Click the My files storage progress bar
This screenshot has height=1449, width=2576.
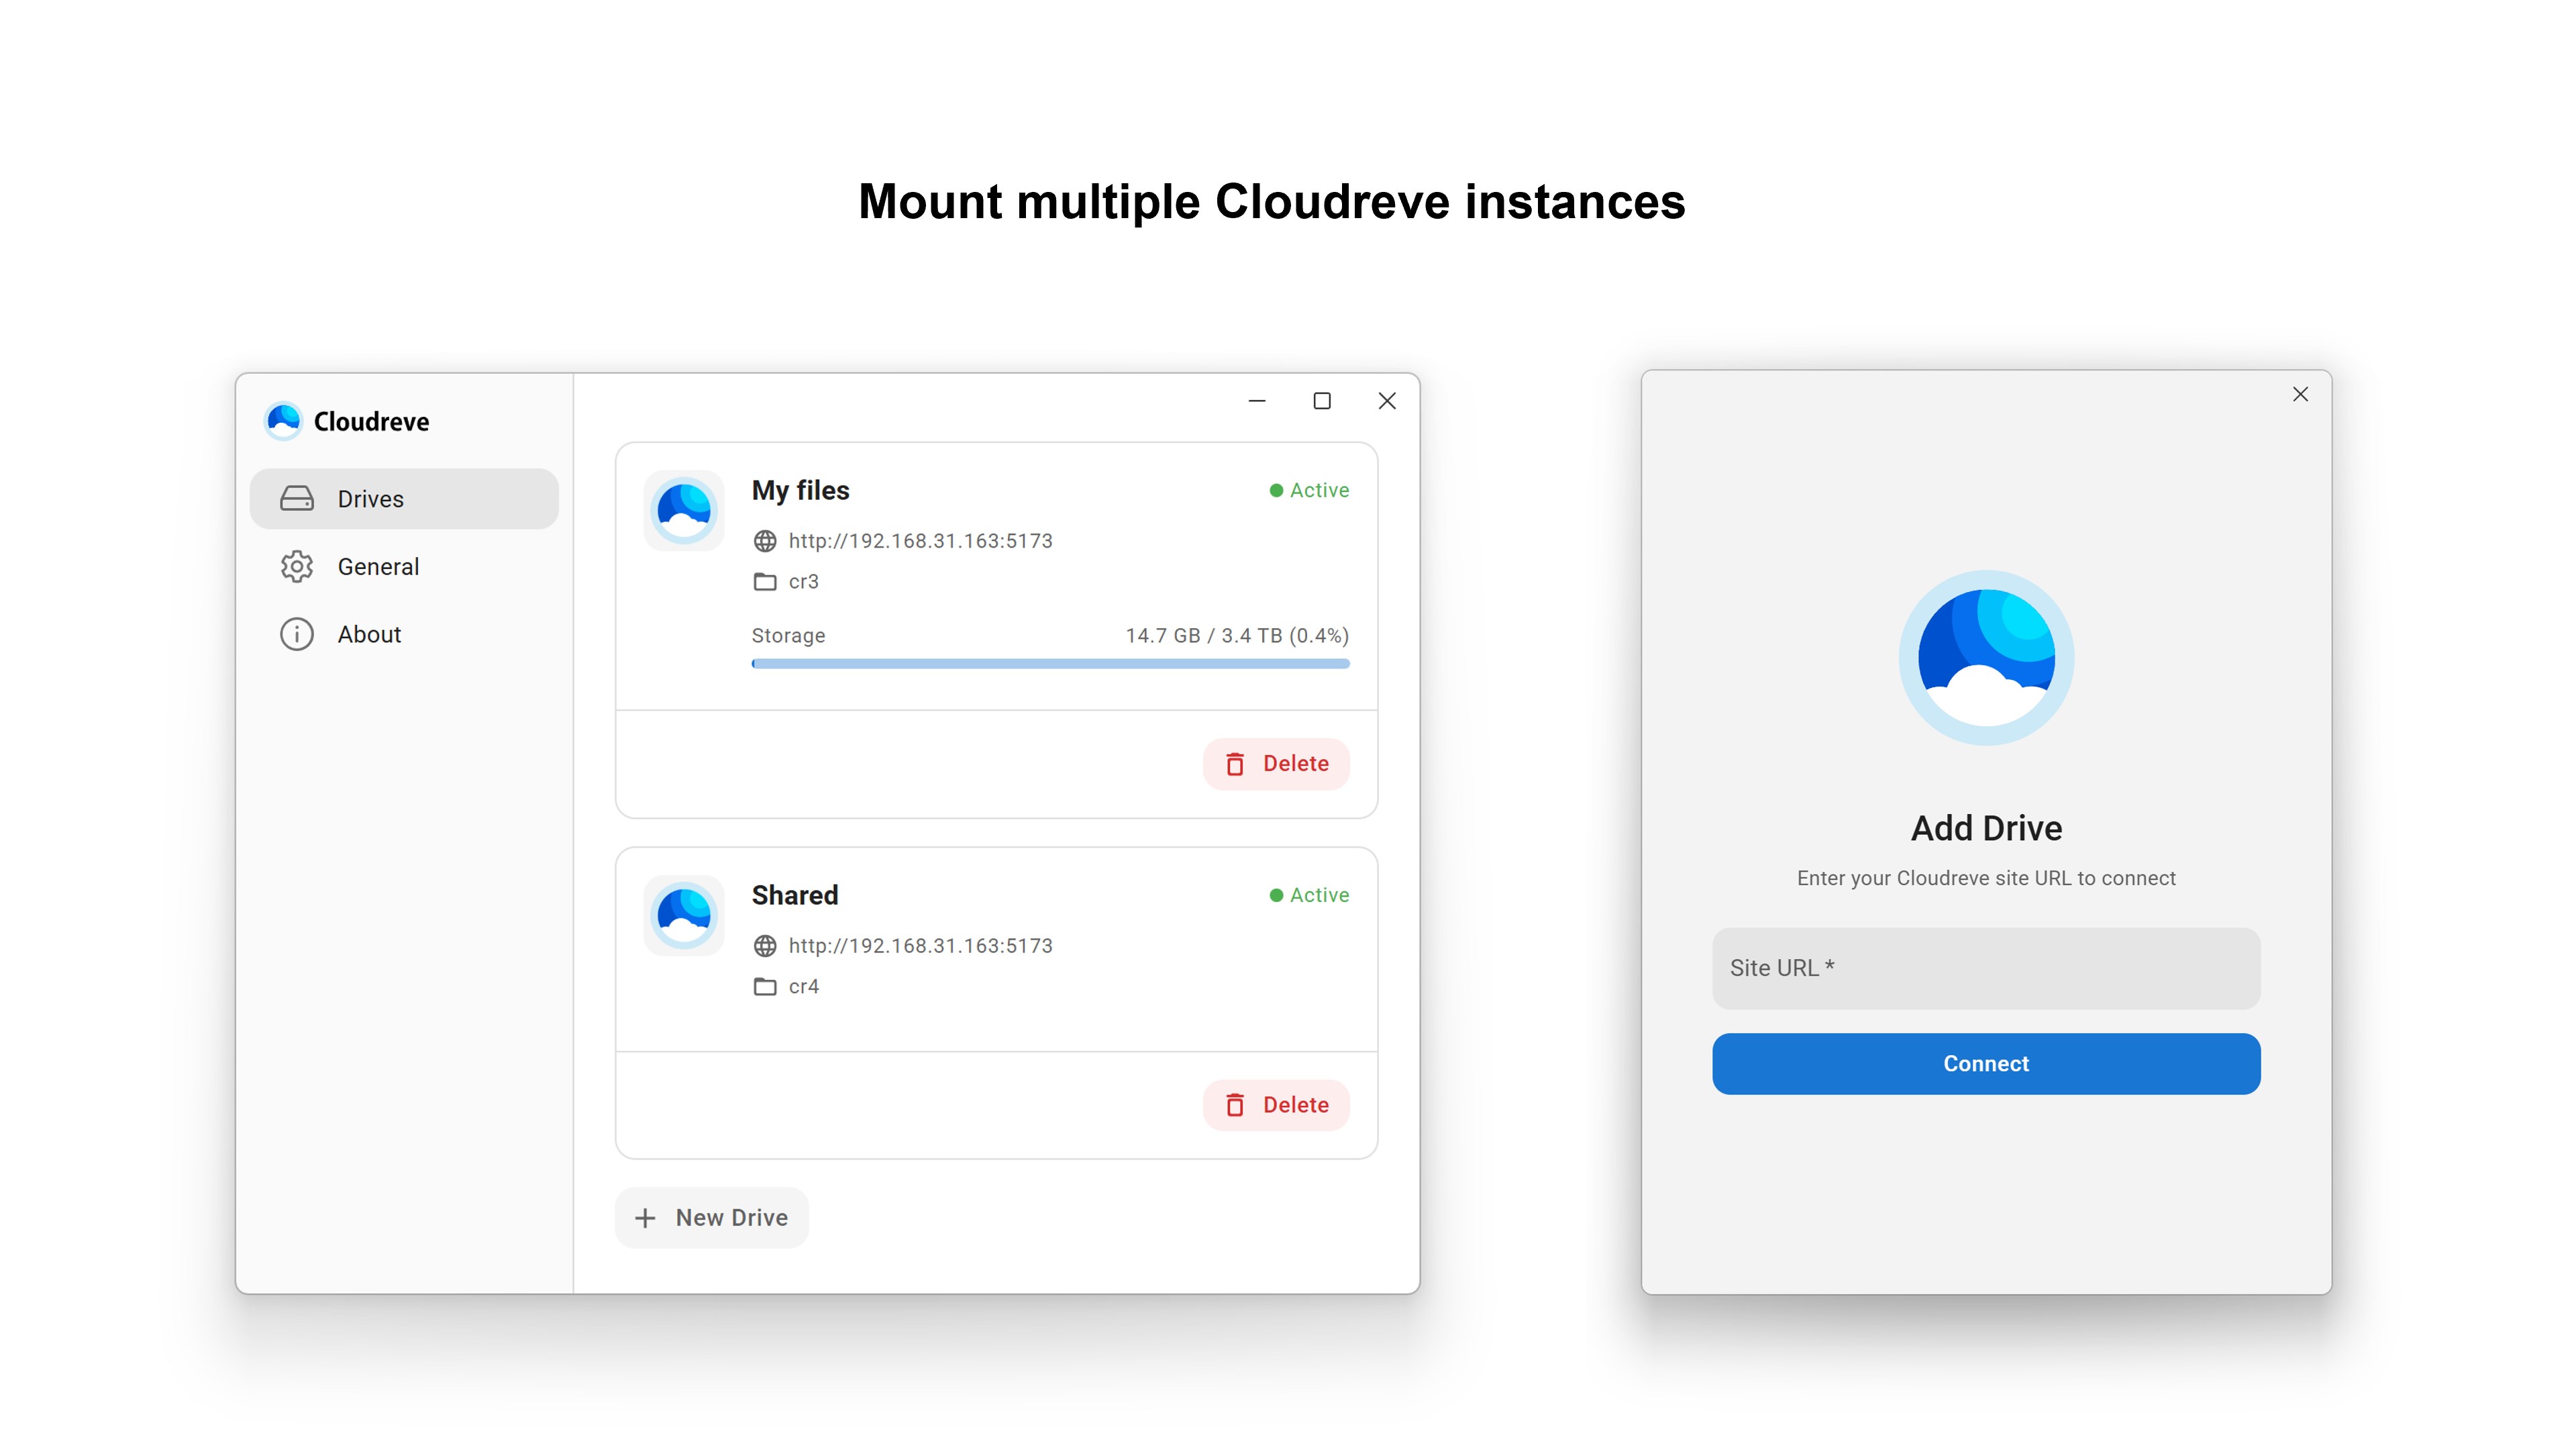(x=1050, y=664)
